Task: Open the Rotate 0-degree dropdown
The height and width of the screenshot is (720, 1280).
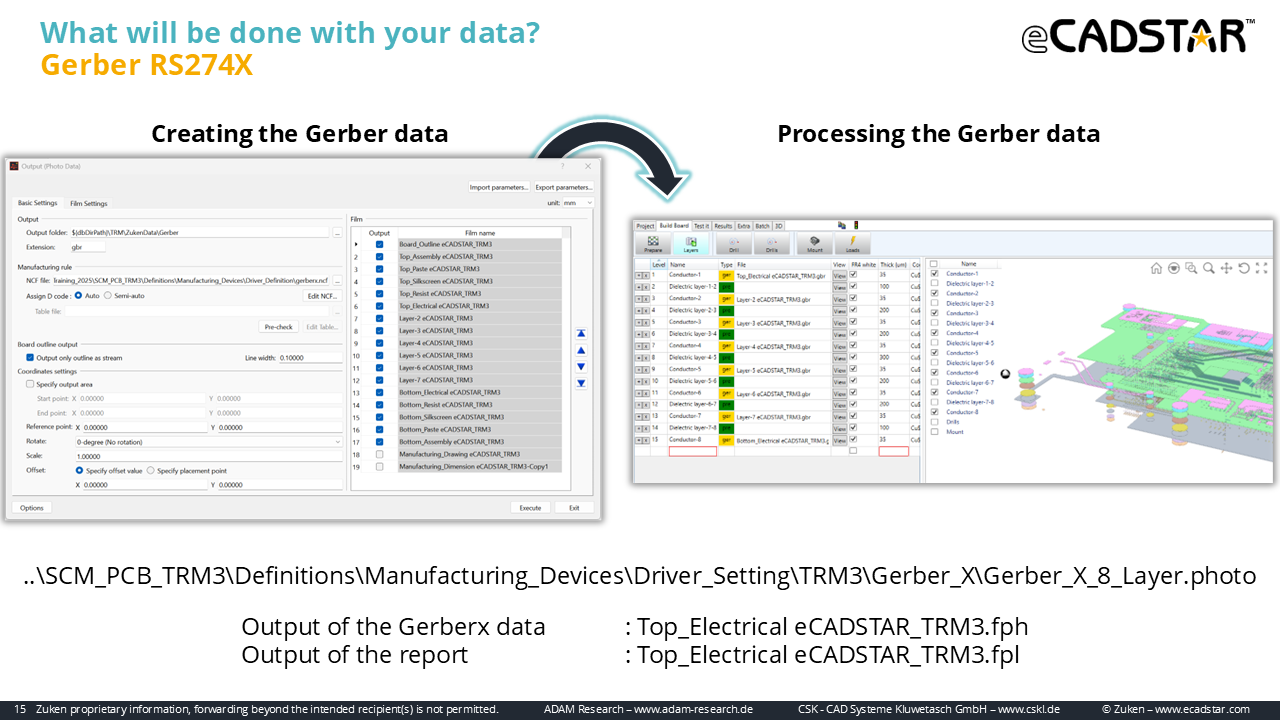Action: [x=208, y=441]
